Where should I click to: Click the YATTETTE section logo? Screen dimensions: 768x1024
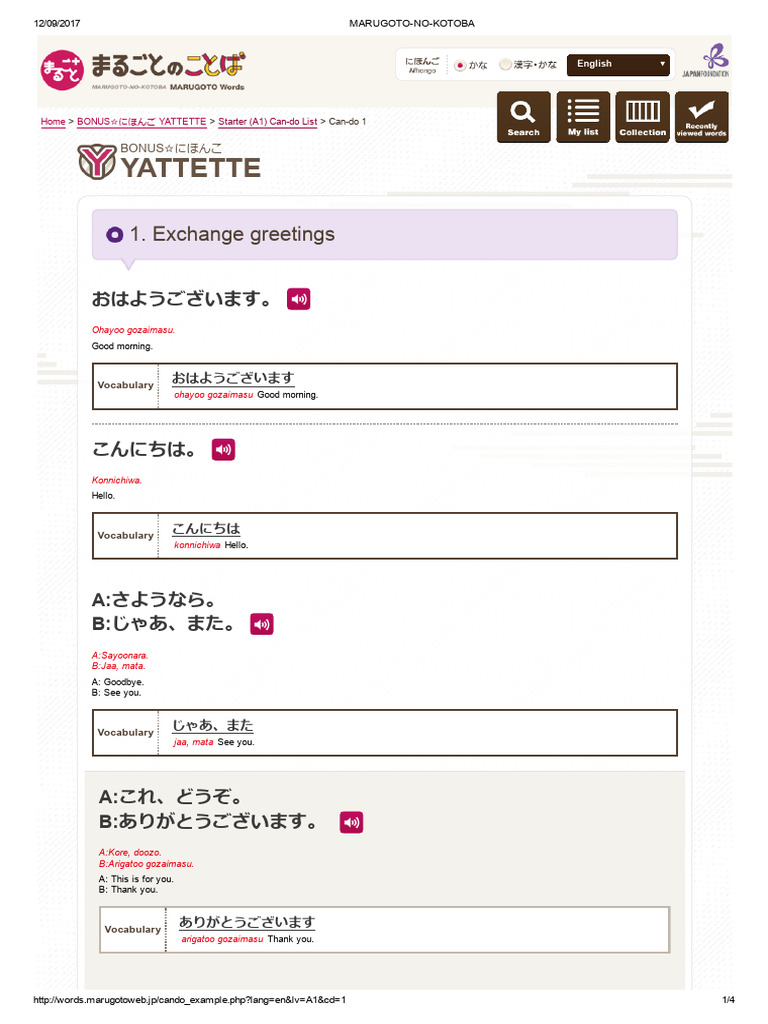click(170, 162)
